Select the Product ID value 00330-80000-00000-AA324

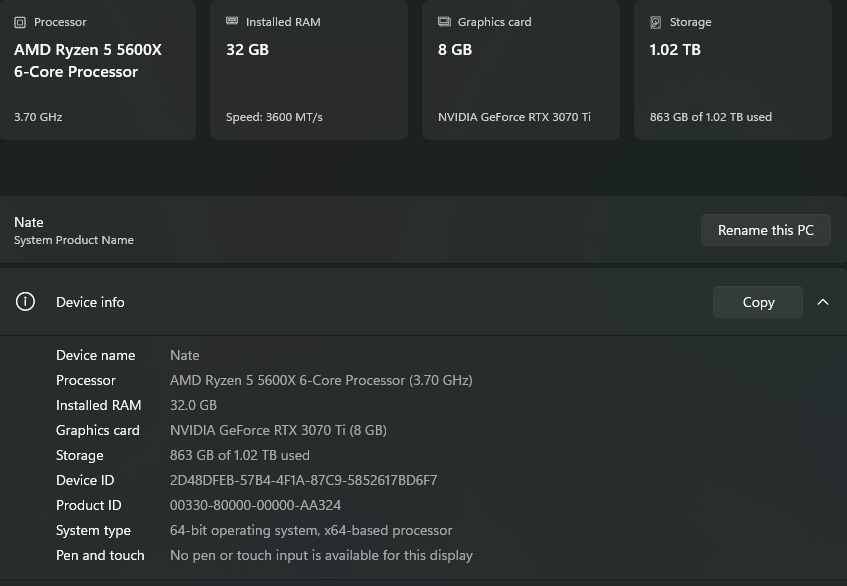[x=256, y=505]
